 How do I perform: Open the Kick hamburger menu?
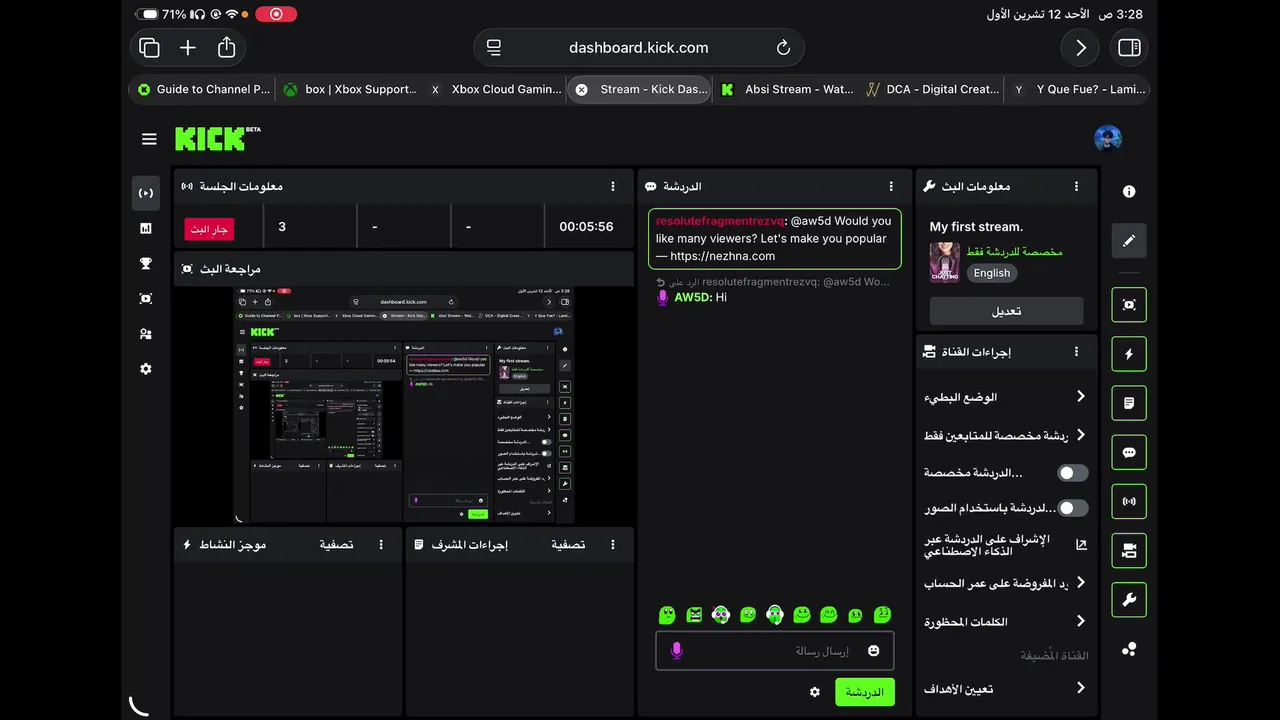(x=149, y=139)
